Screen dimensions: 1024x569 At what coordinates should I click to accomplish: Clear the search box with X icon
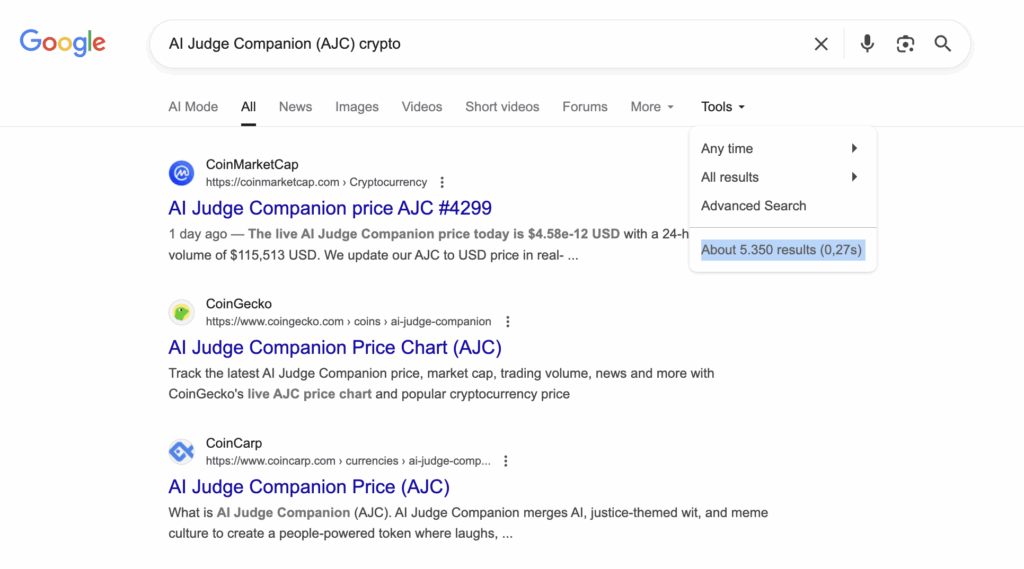tap(821, 44)
